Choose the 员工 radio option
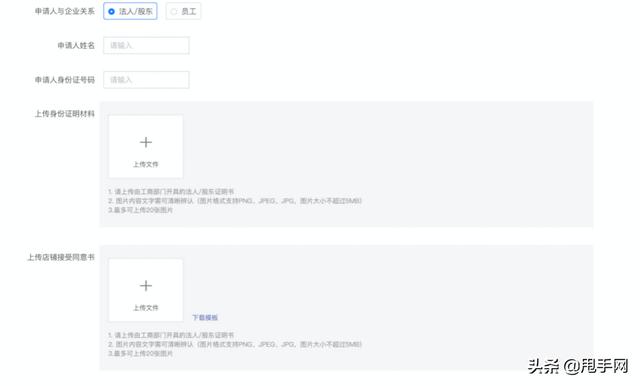640x386 pixels. [x=183, y=11]
